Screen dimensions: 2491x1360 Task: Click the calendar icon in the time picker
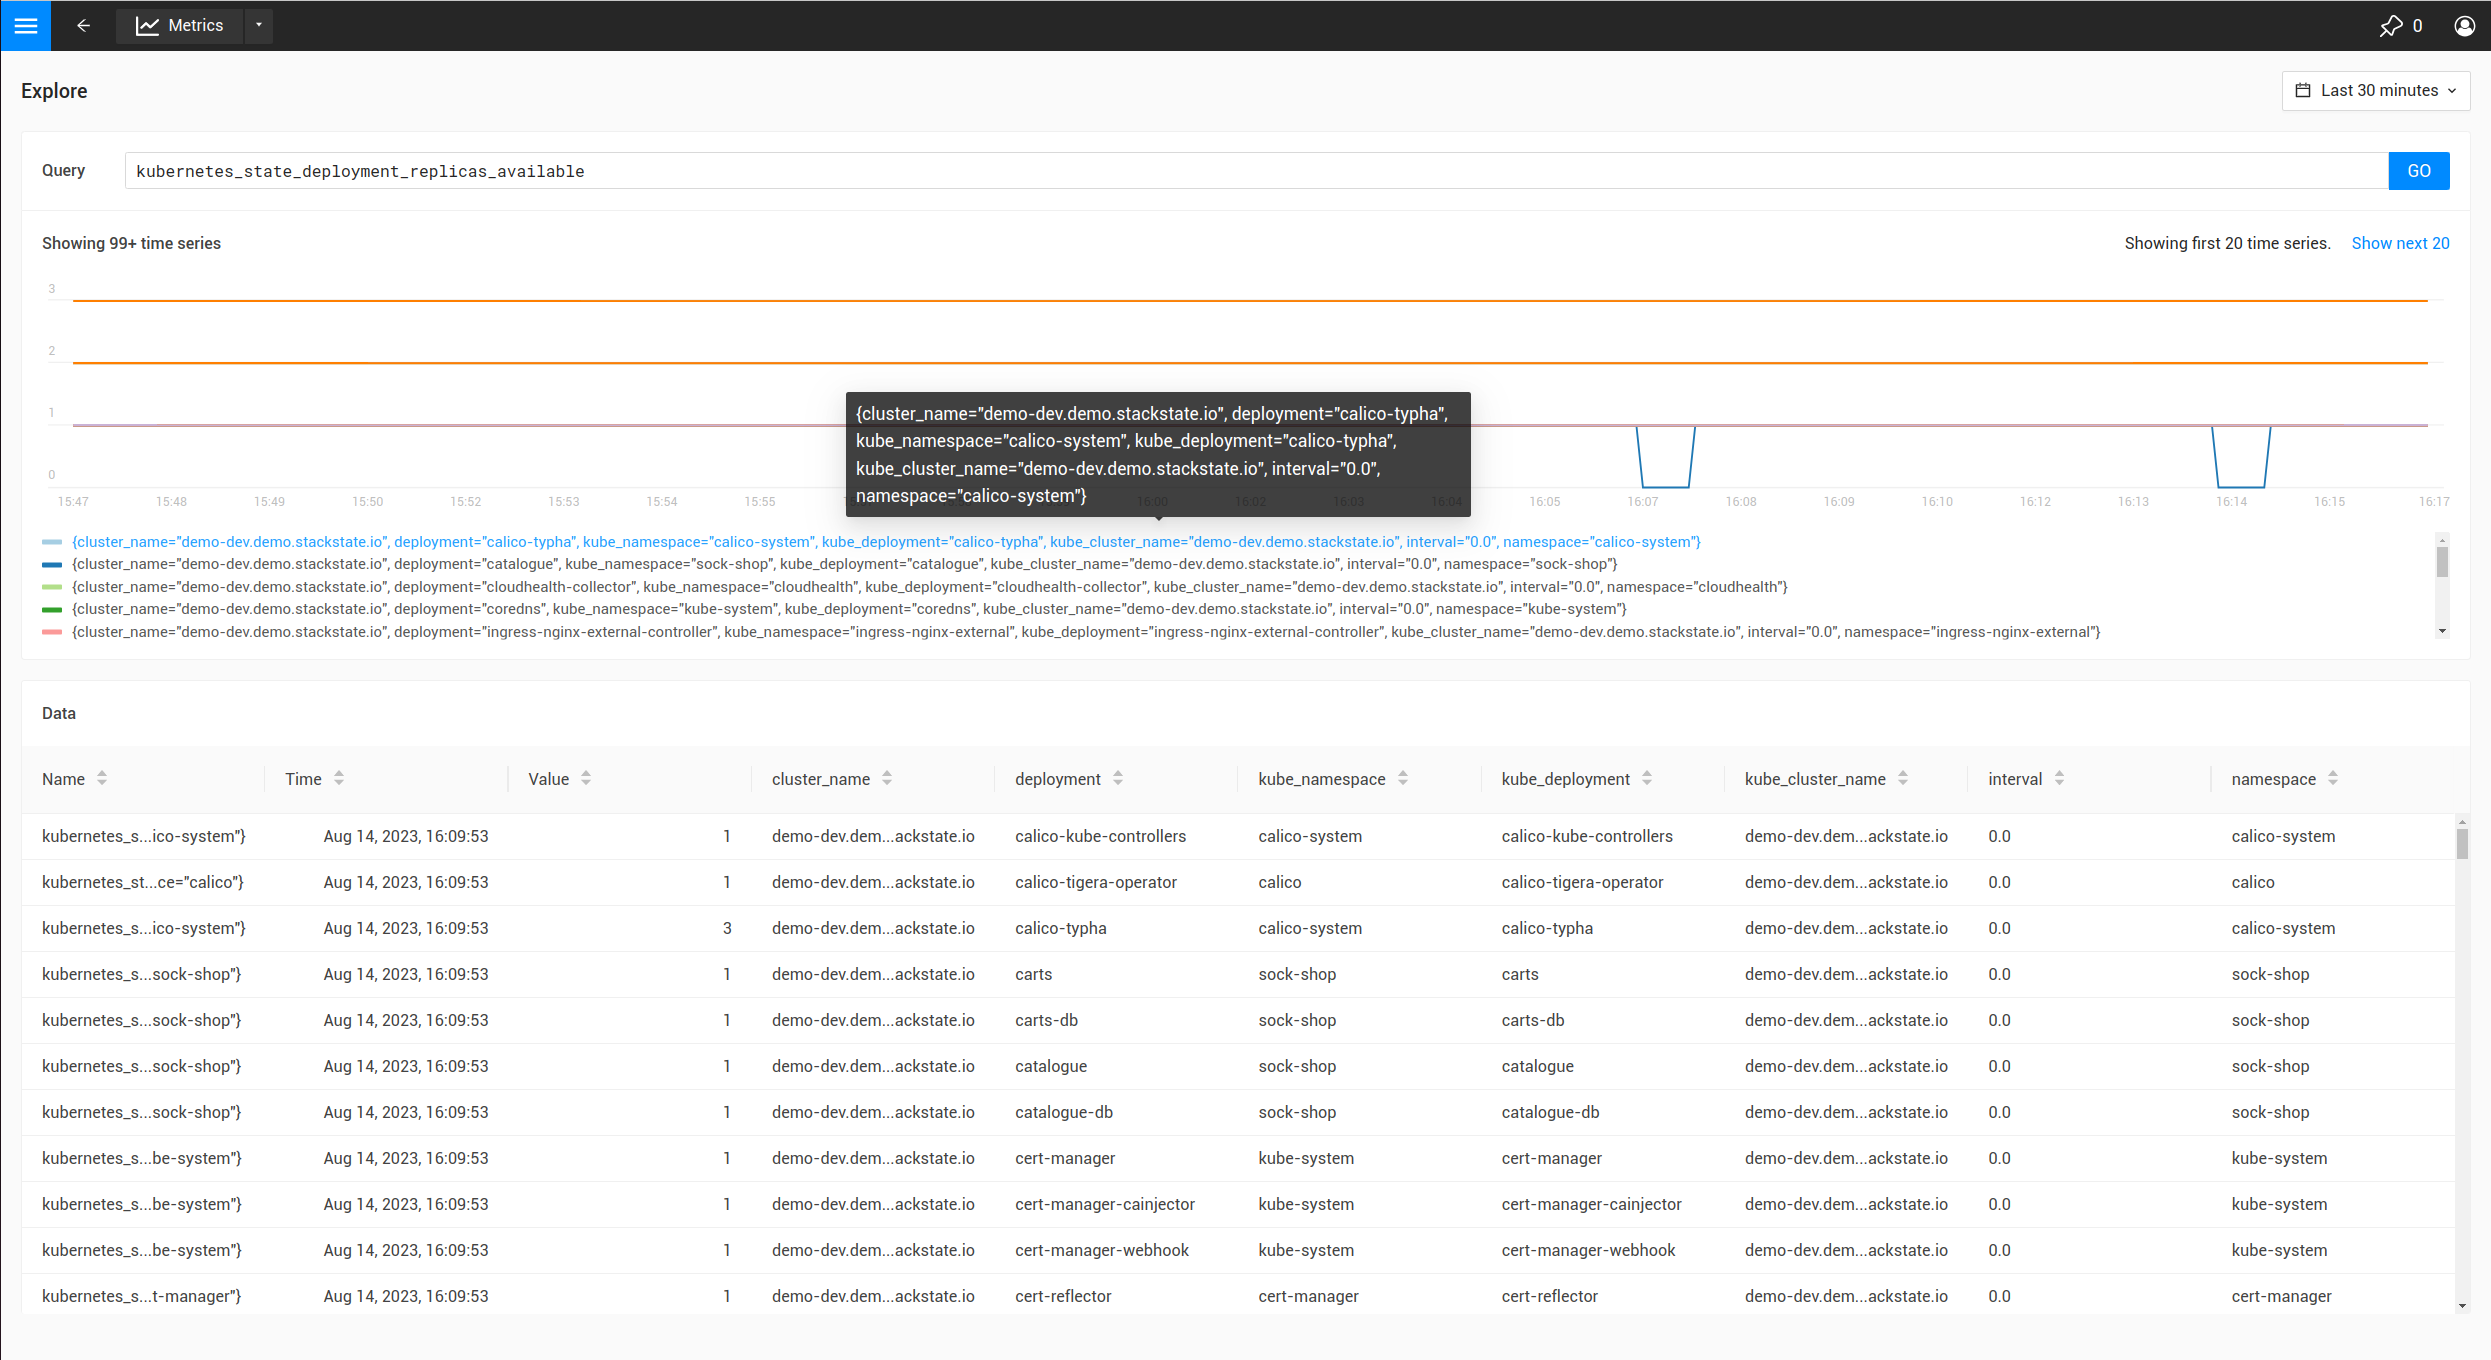[2304, 90]
